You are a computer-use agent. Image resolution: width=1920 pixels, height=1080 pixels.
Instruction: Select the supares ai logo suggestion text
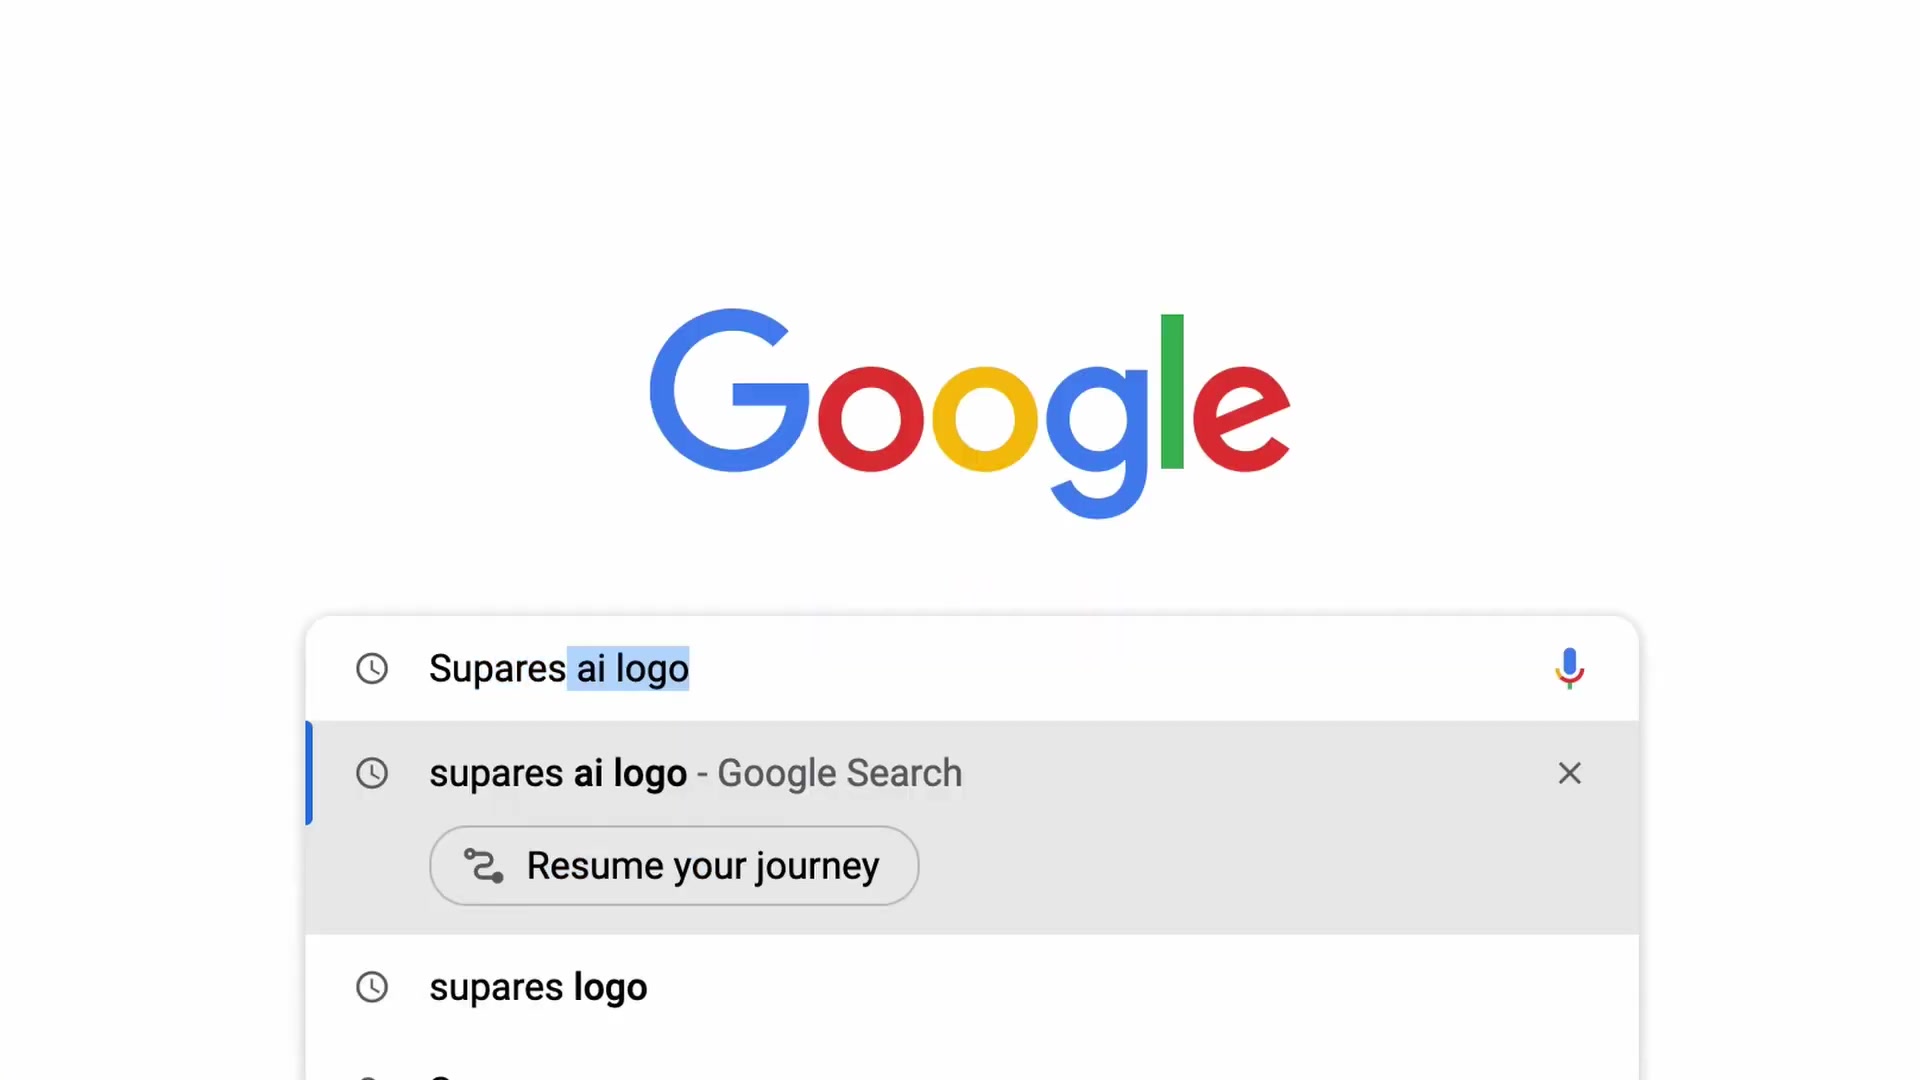tap(558, 773)
